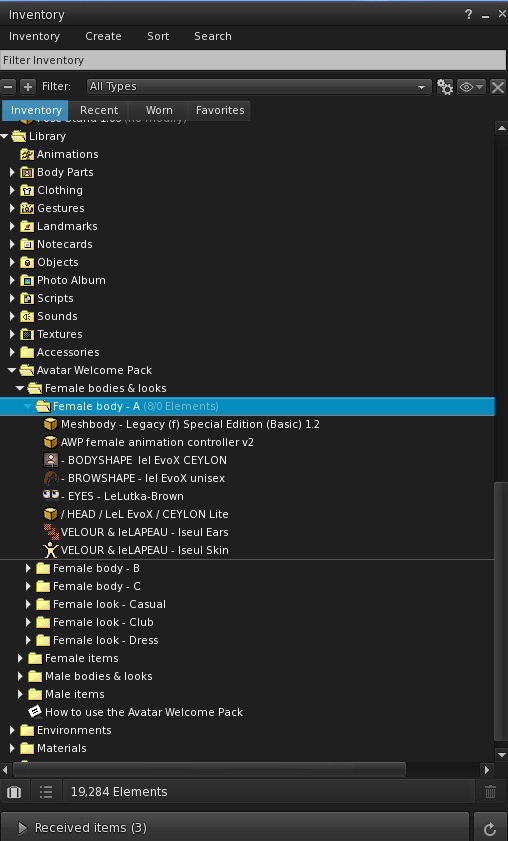Toggle the eye visibility options button
This screenshot has width=508, height=841.
[x=471, y=87]
